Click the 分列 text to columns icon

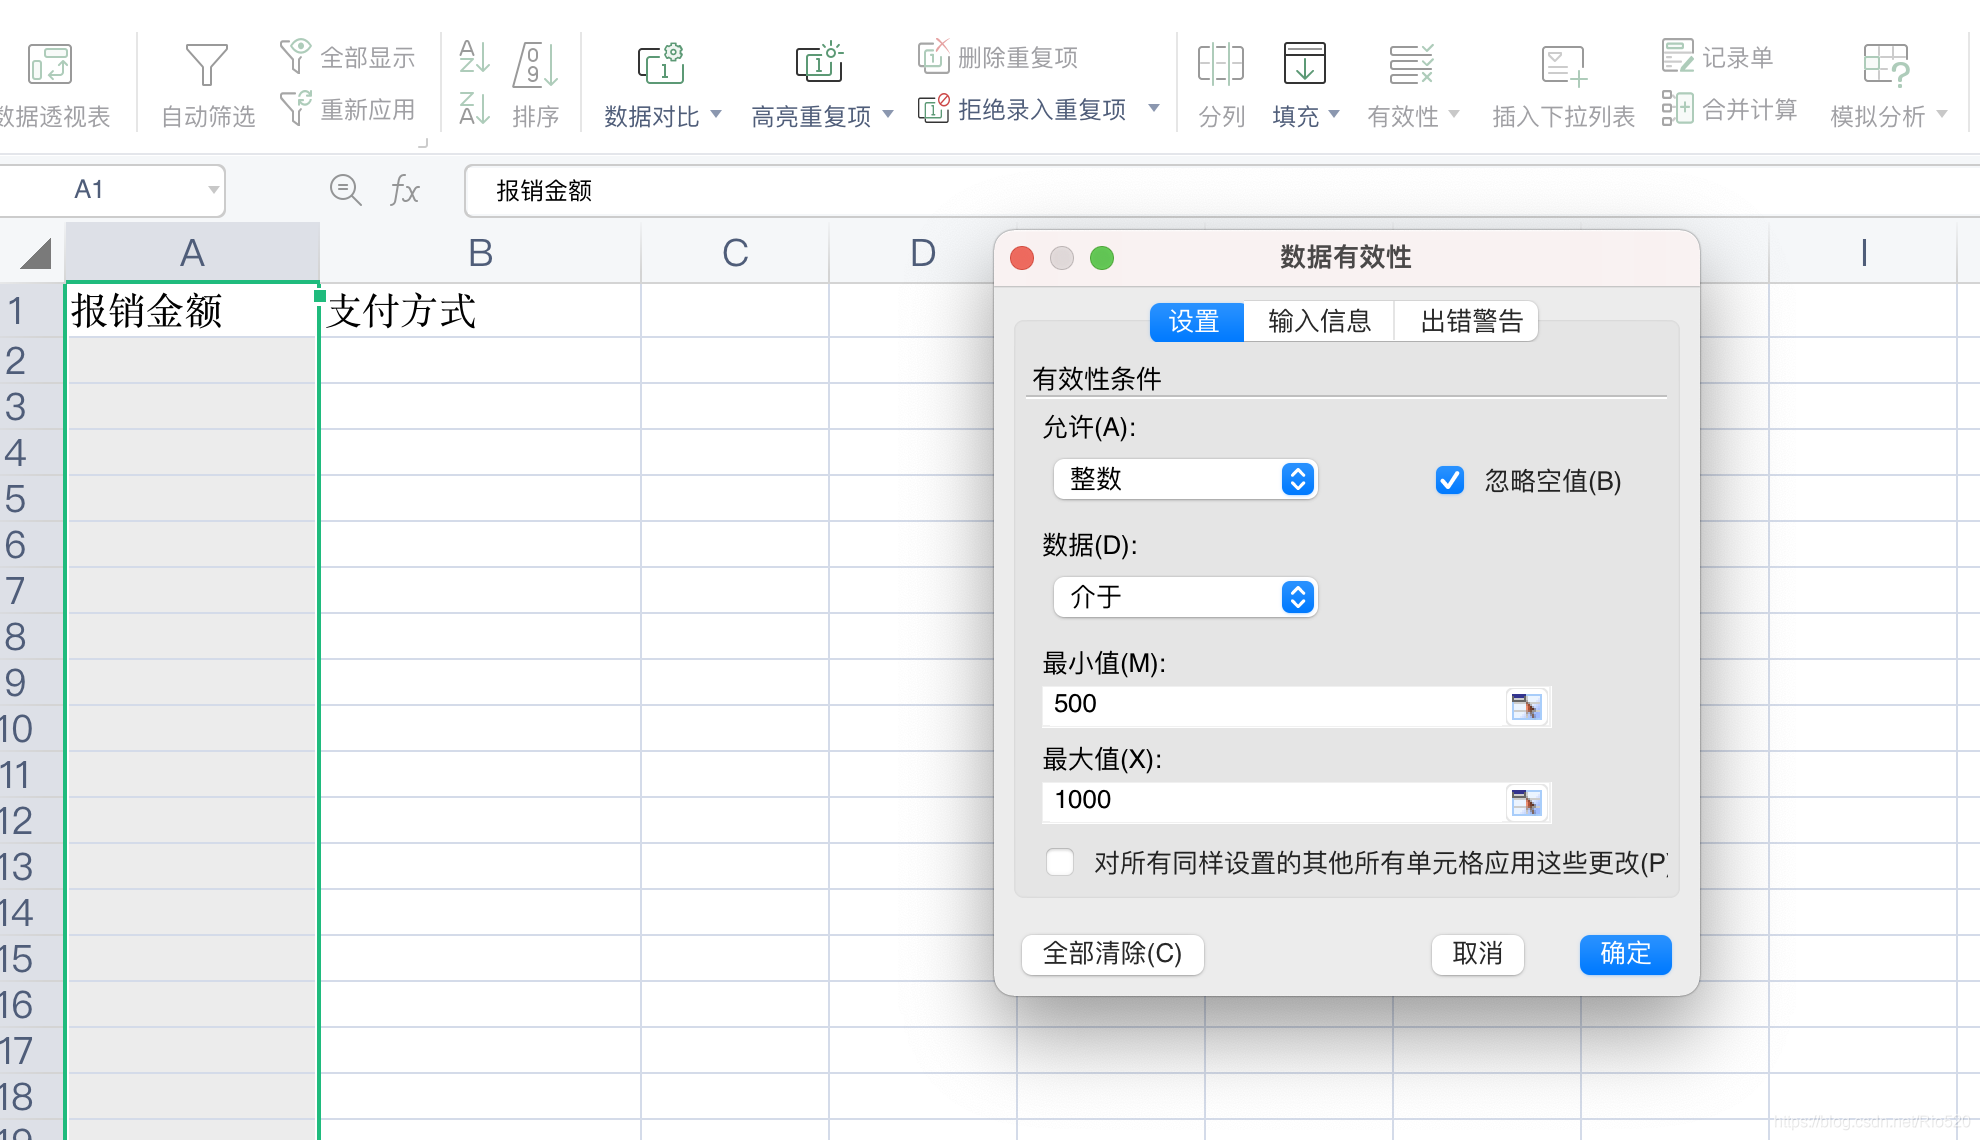(x=1221, y=64)
